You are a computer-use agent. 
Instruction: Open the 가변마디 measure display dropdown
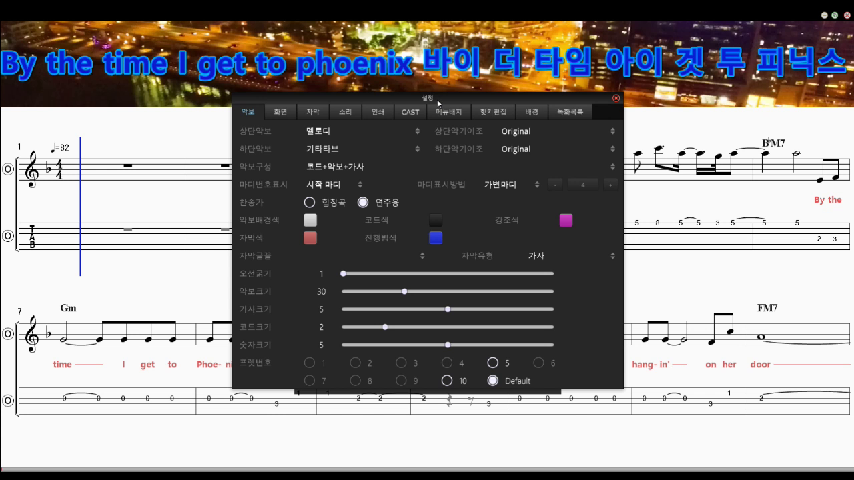pos(511,185)
